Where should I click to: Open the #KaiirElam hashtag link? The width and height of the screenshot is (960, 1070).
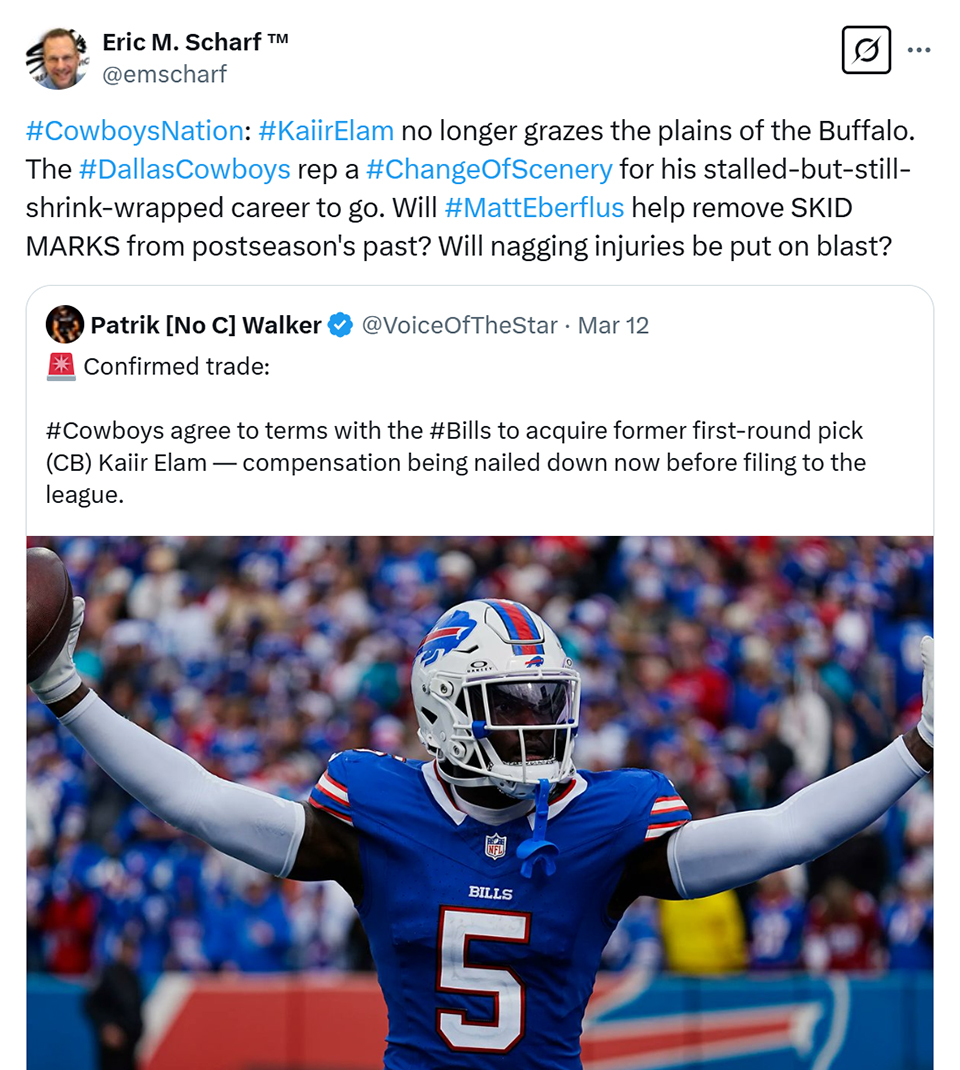pos(326,130)
